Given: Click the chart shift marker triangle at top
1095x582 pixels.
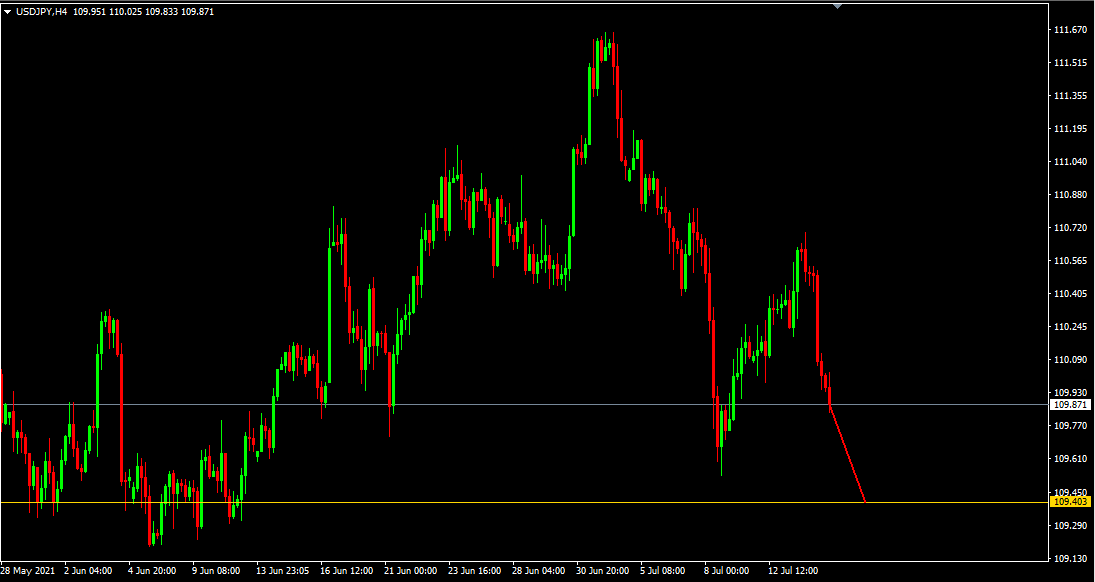Looking at the screenshot, I should pyautogui.click(x=838, y=6).
